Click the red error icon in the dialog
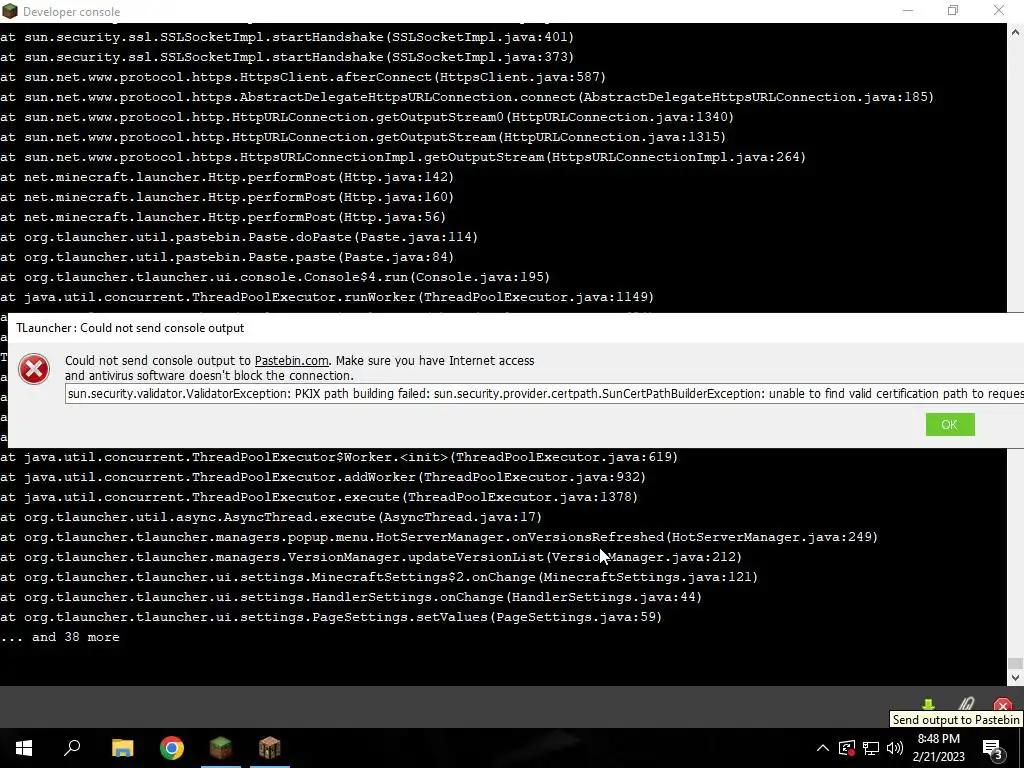1024x768 pixels. (34, 369)
